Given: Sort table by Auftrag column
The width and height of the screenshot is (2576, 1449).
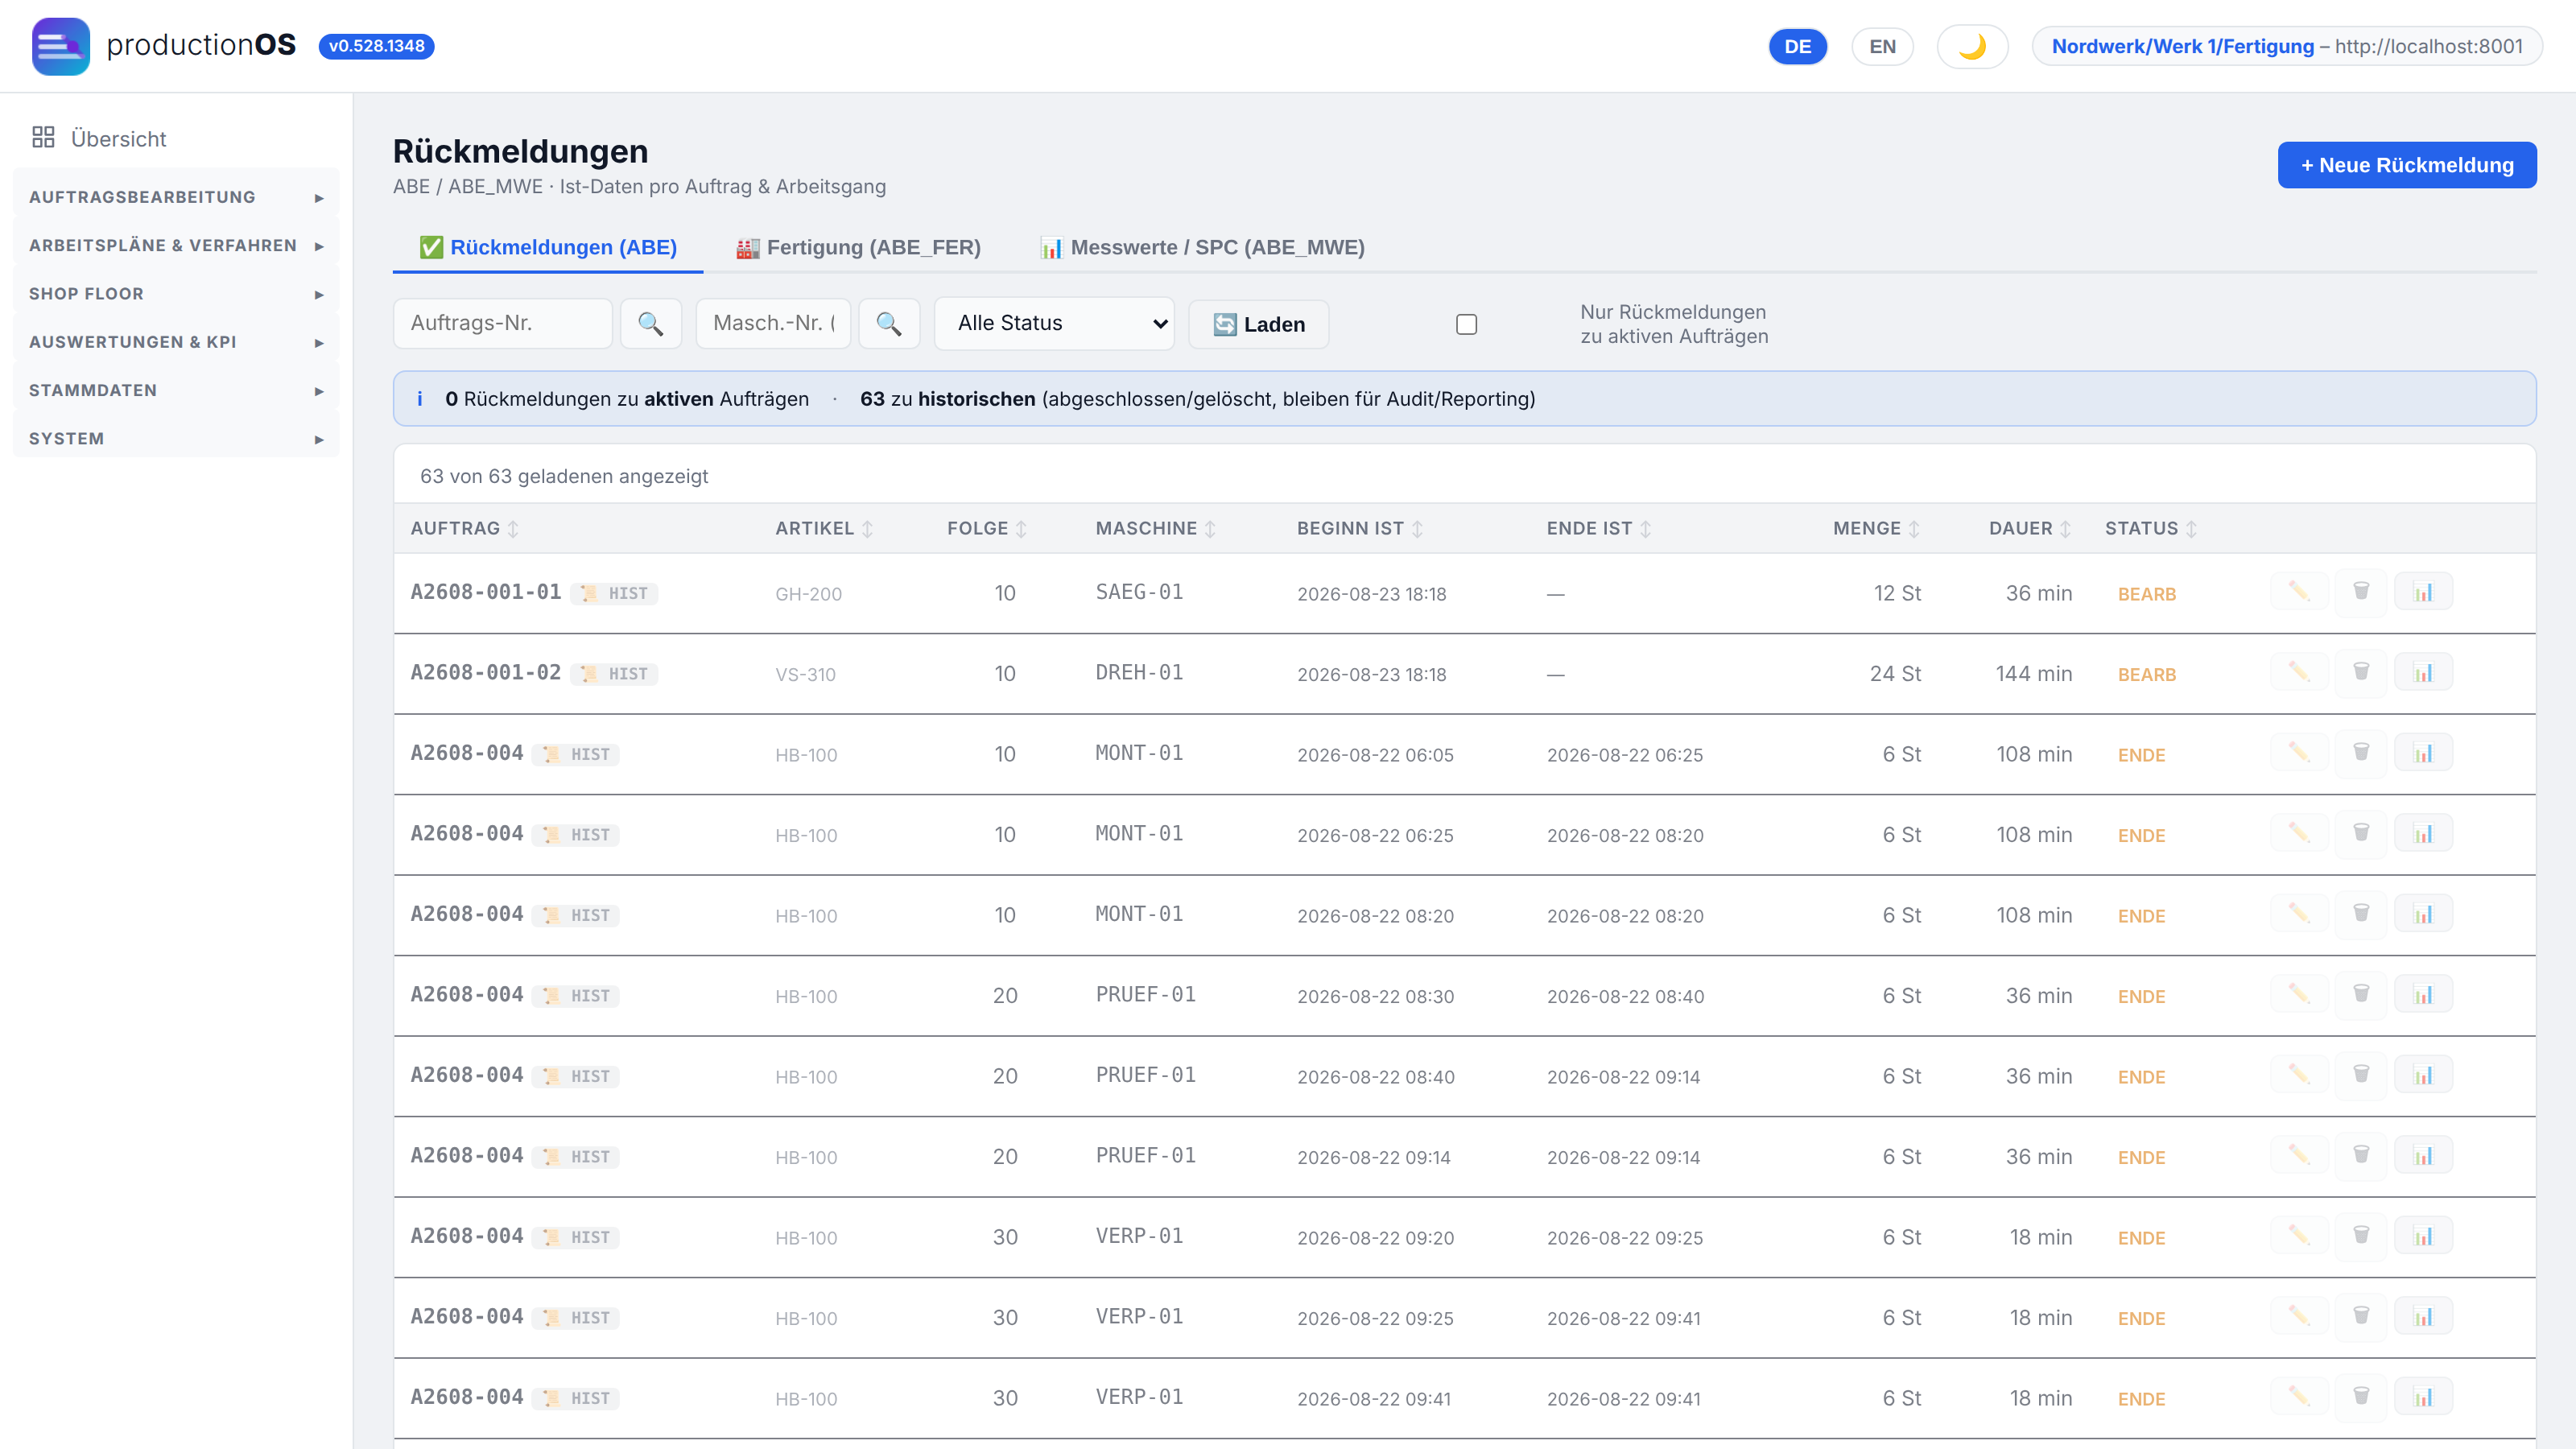Looking at the screenshot, I should (x=465, y=528).
